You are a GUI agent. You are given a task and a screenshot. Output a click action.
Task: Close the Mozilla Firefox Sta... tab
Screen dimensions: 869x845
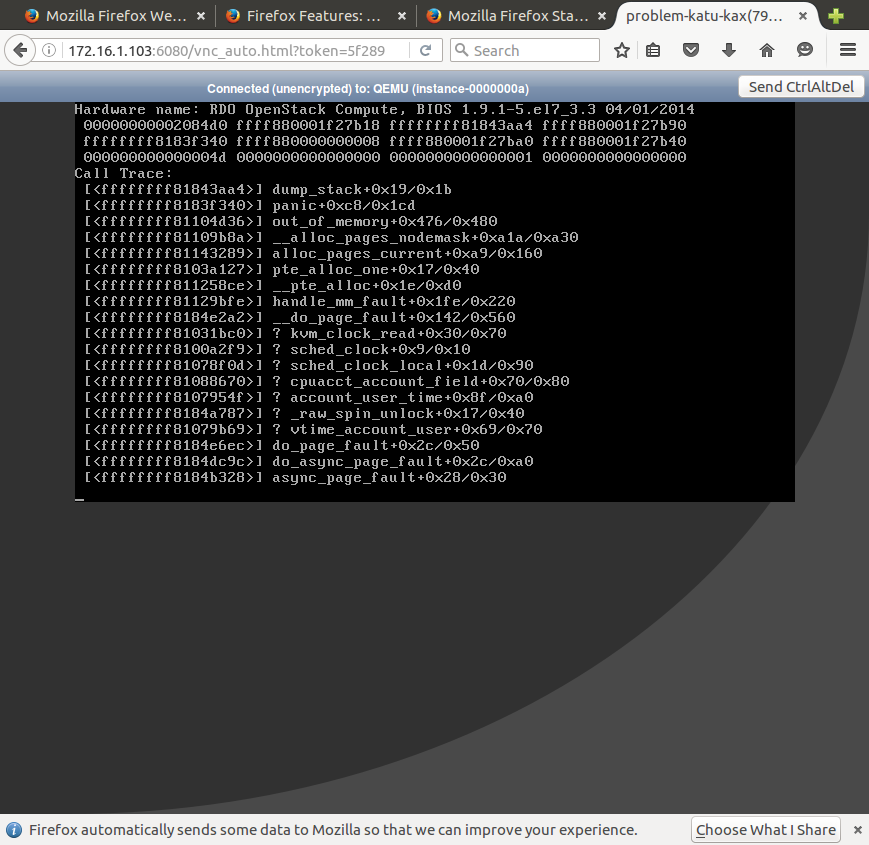pos(602,16)
